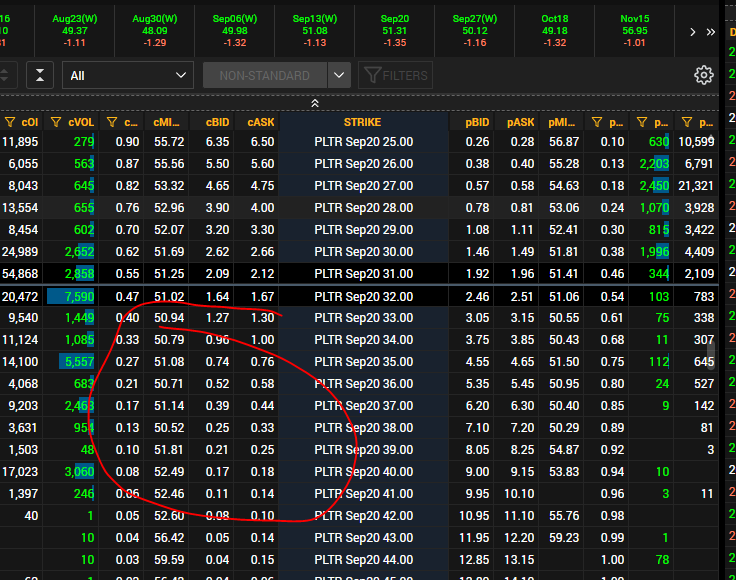The height and width of the screenshot is (580, 736).
Task: Click put open interest 21,321 cell
Action: (696, 186)
